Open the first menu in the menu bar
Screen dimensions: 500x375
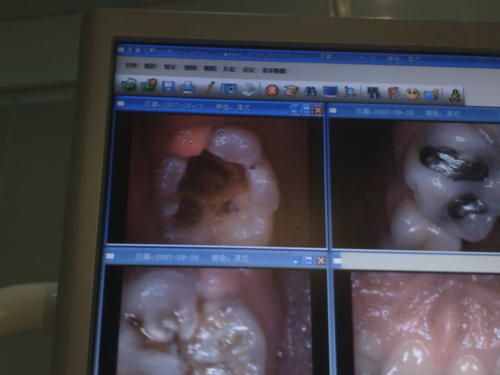click(x=131, y=65)
